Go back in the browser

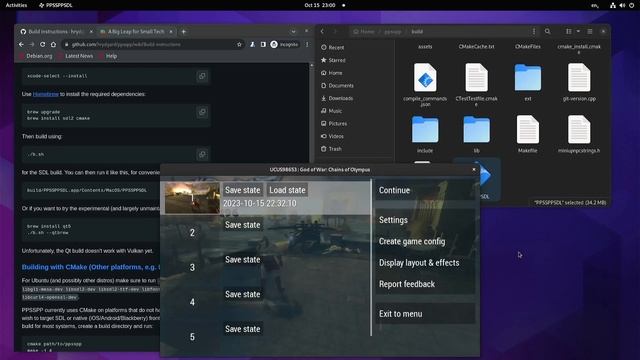point(22,44)
